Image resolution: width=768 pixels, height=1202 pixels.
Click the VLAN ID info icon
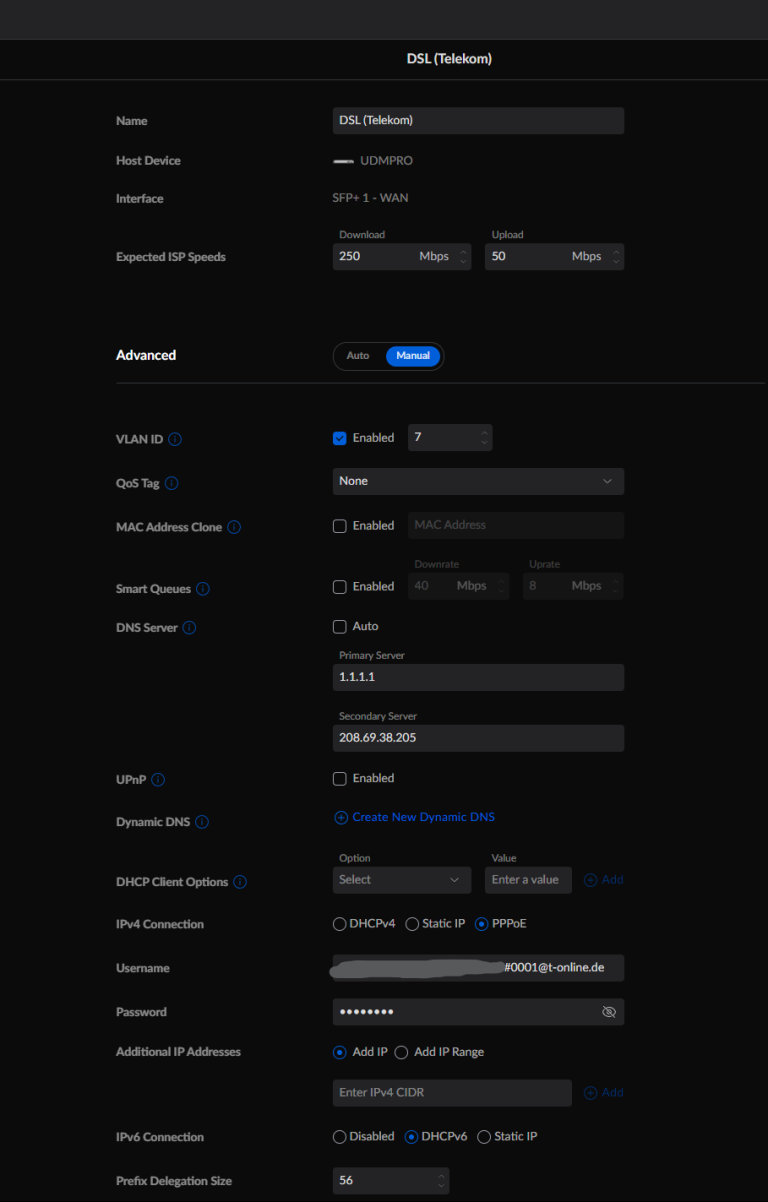click(x=175, y=439)
